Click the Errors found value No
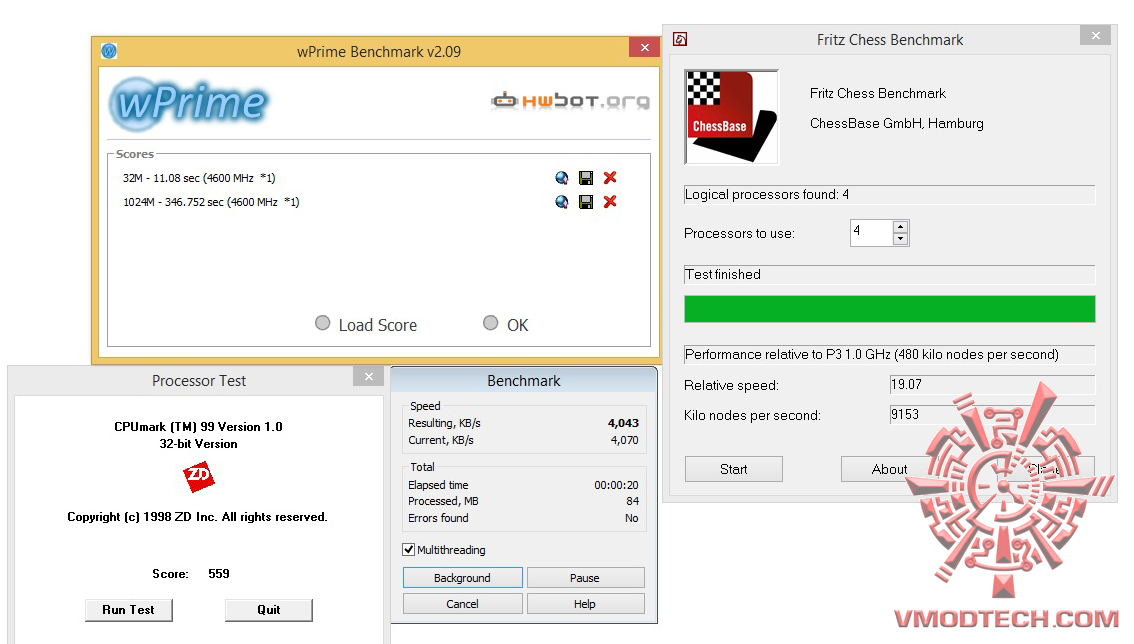 [x=631, y=518]
